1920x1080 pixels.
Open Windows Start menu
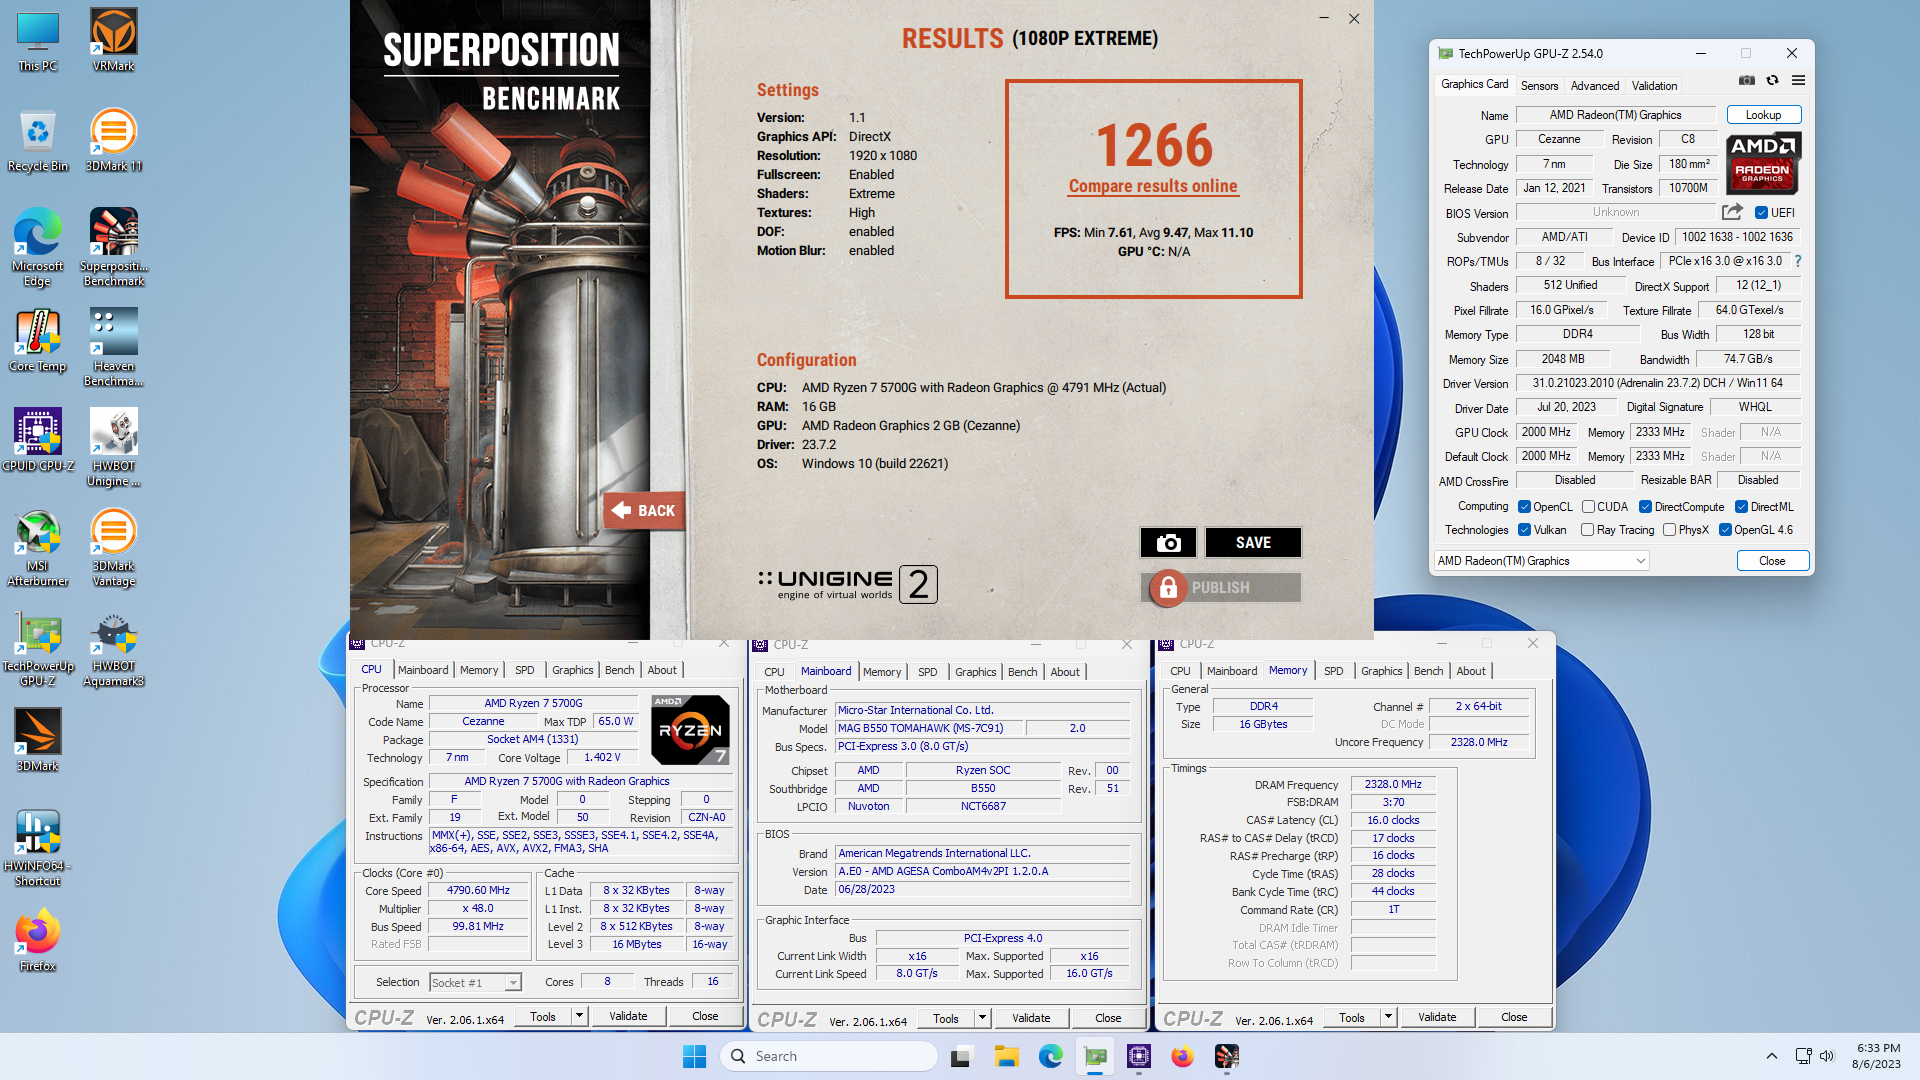(x=694, y=1056)
